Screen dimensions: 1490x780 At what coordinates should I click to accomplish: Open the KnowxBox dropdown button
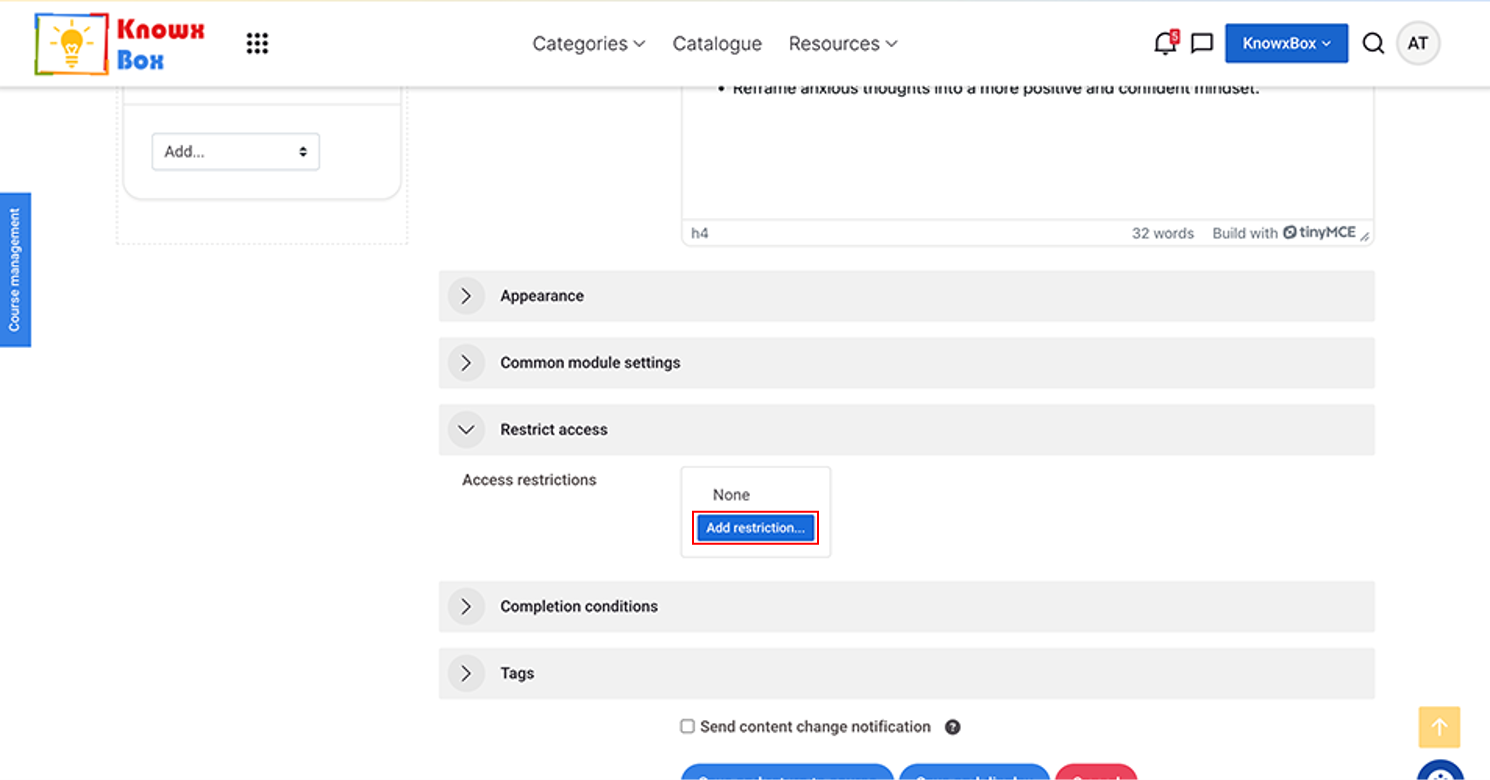[x=1286, y=43]
